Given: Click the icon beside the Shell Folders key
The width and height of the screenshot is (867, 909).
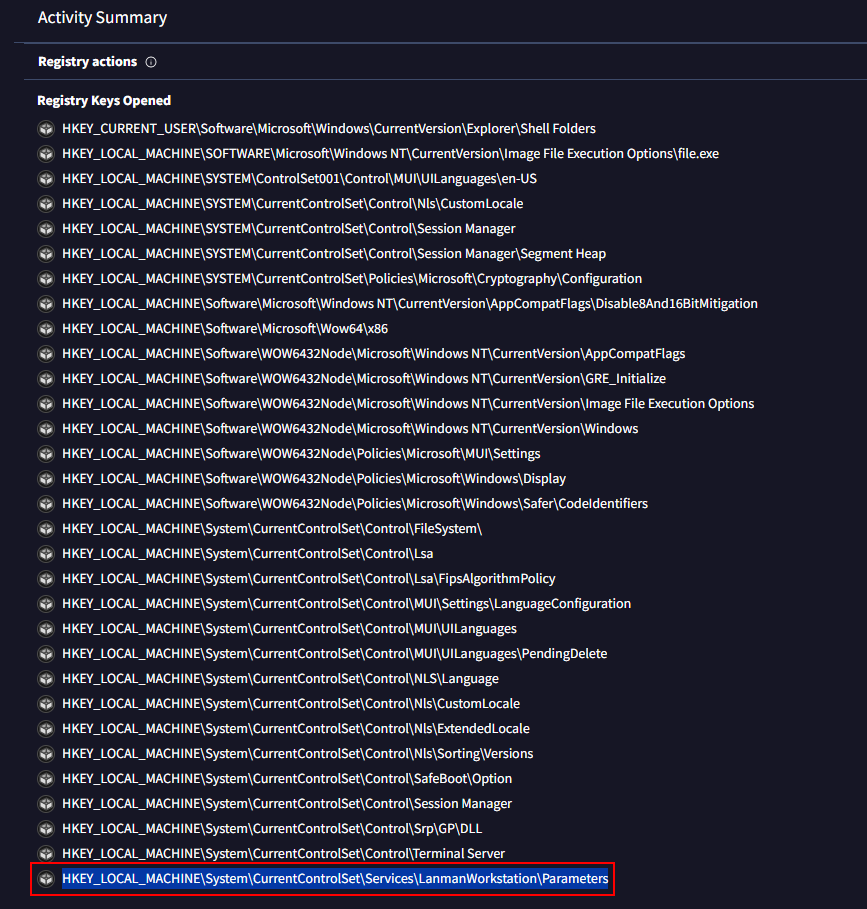Looking at the screenshot, I should pos(46,129).
